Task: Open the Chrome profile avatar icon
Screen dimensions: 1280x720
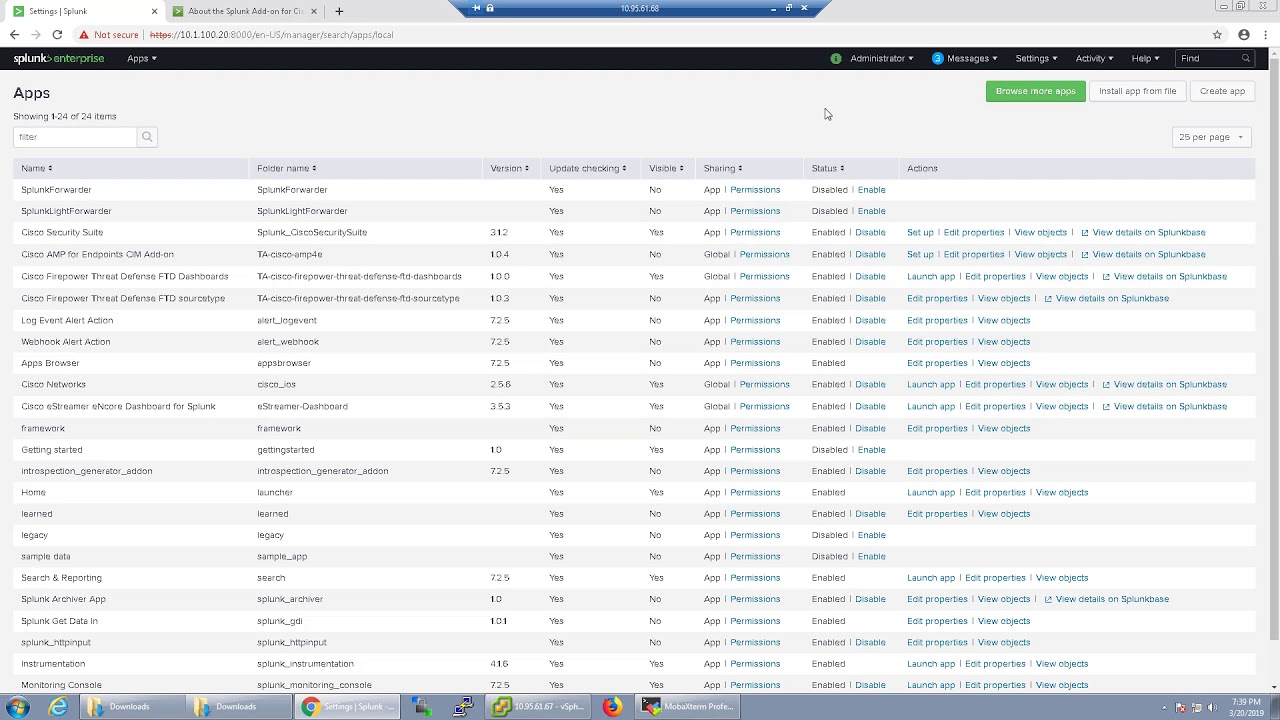Action: pyautogui.click(x=1244, y=35)
